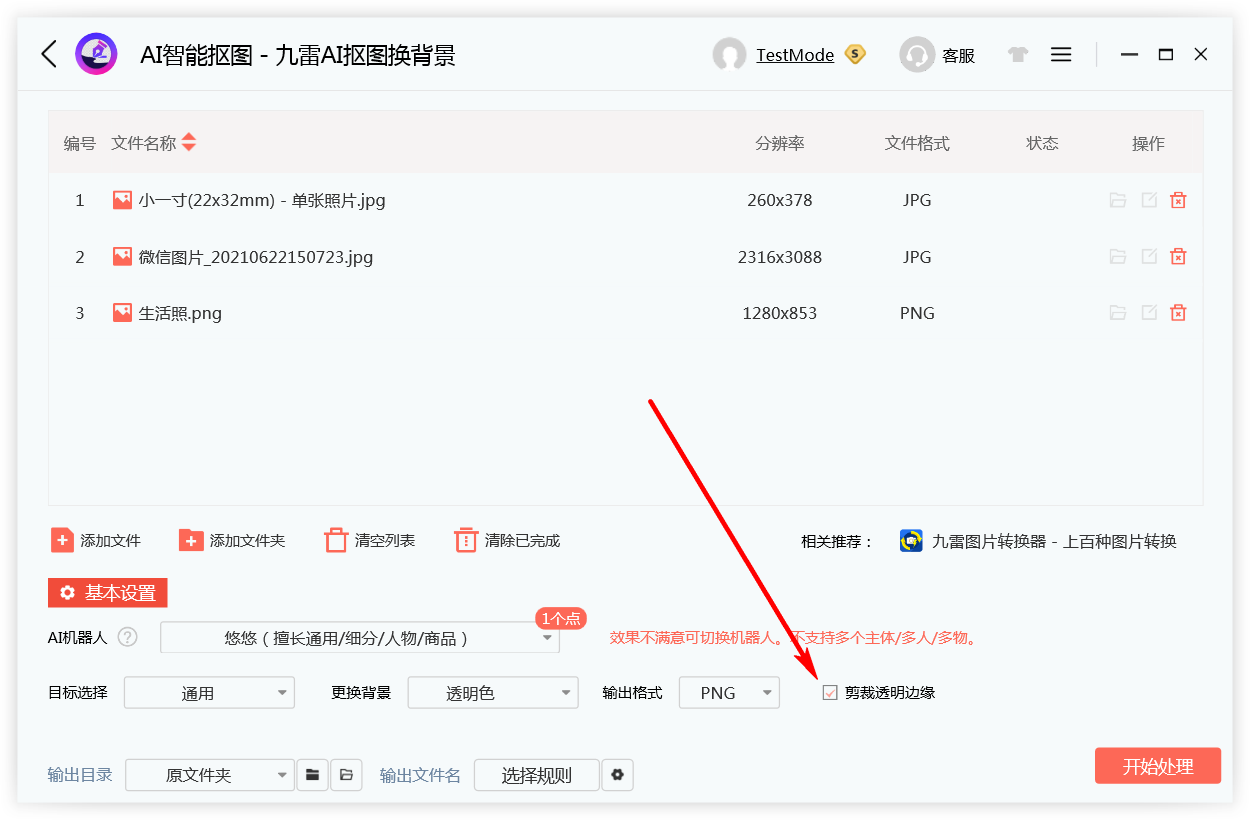Image resolution: width=1250 pixels, height=820 pixels.
Task: Open the hamburger main menu
Action: pos(1061,55)
